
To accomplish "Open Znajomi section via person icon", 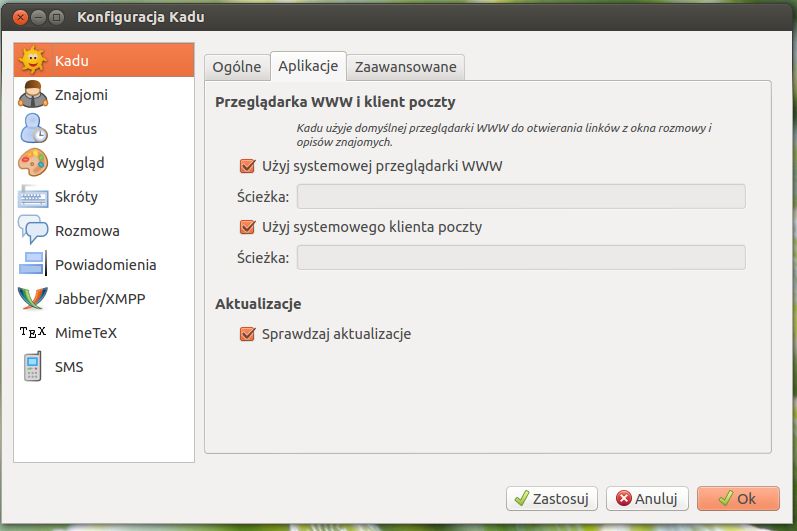I will pos(33,94).
